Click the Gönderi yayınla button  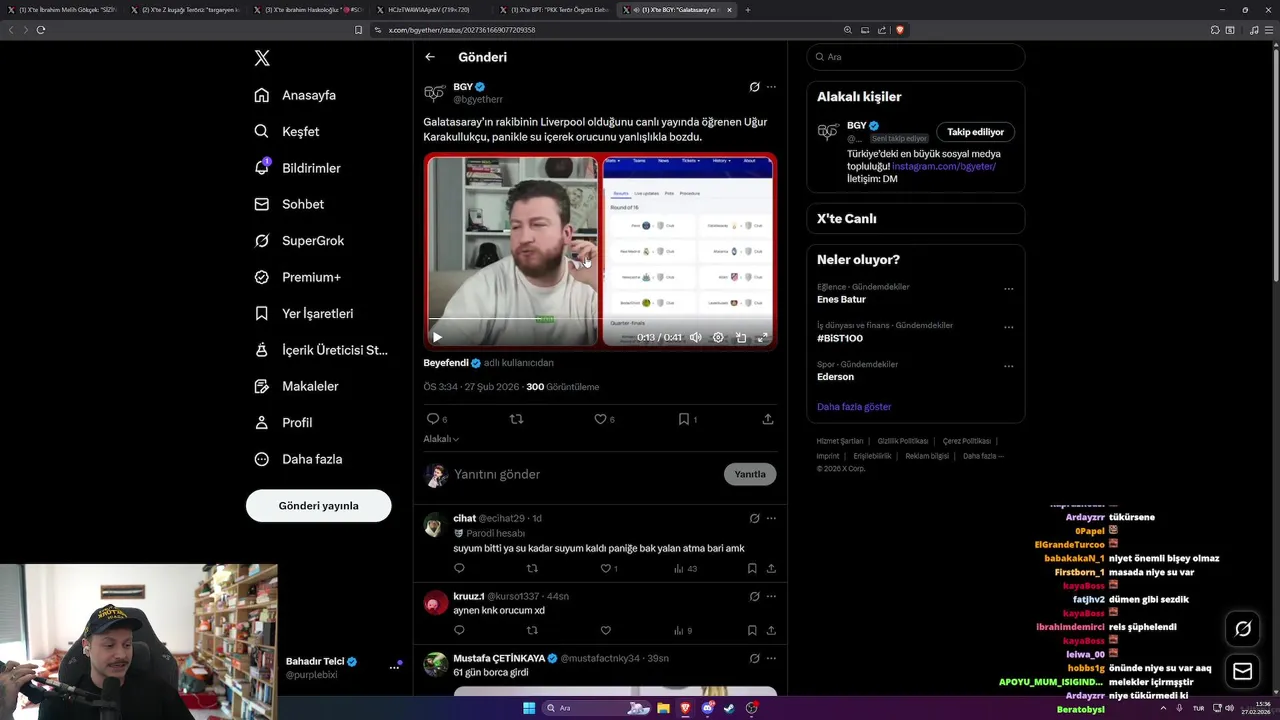tap(318, 505)
